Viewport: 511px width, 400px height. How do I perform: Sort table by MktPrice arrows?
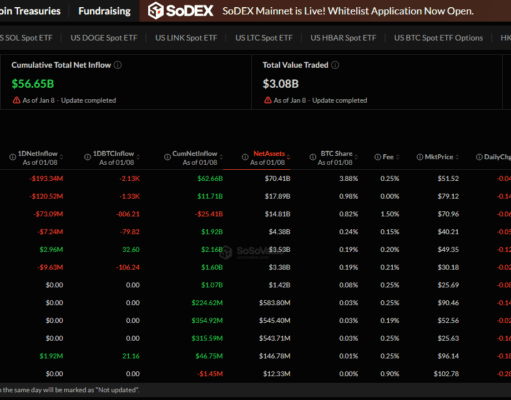[x=457, y=157]
